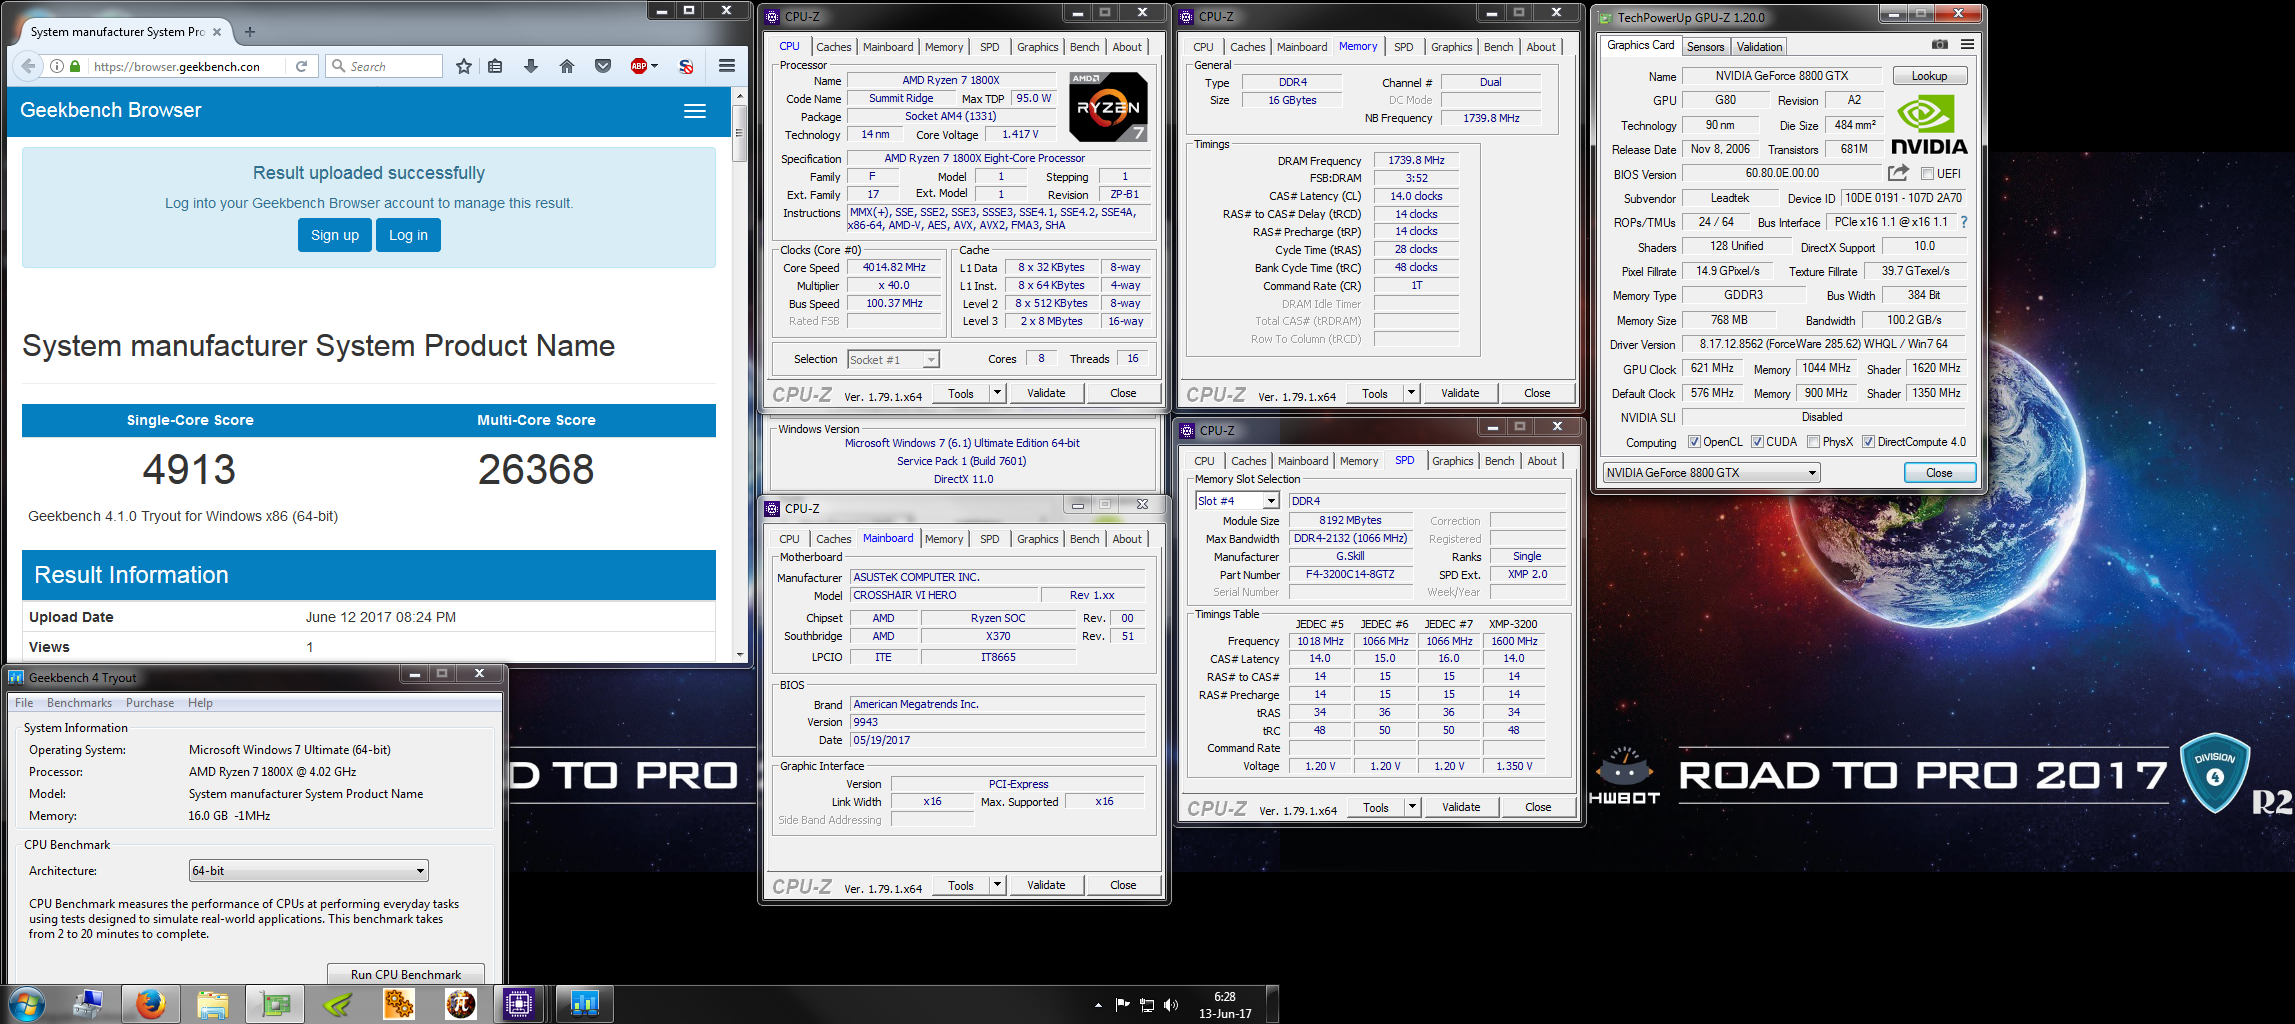Open GPU-Z hamburger settings menu
2295x1024 pixels.
[x=1967, y=45]
